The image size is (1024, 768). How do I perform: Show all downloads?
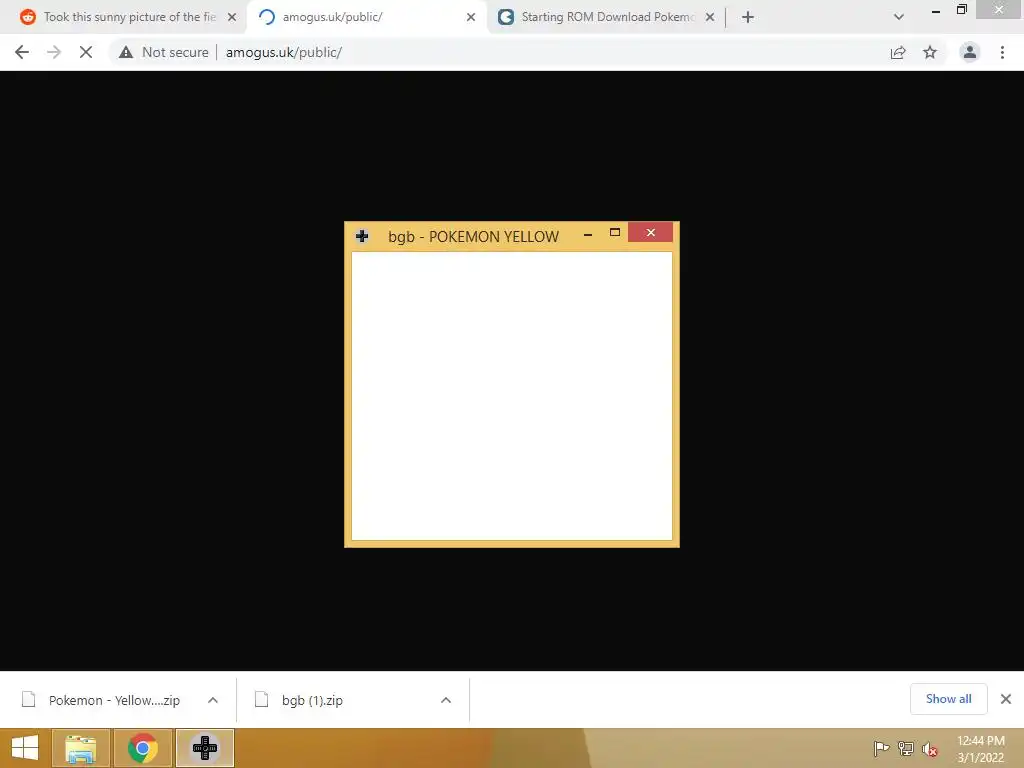click(948, 699)
